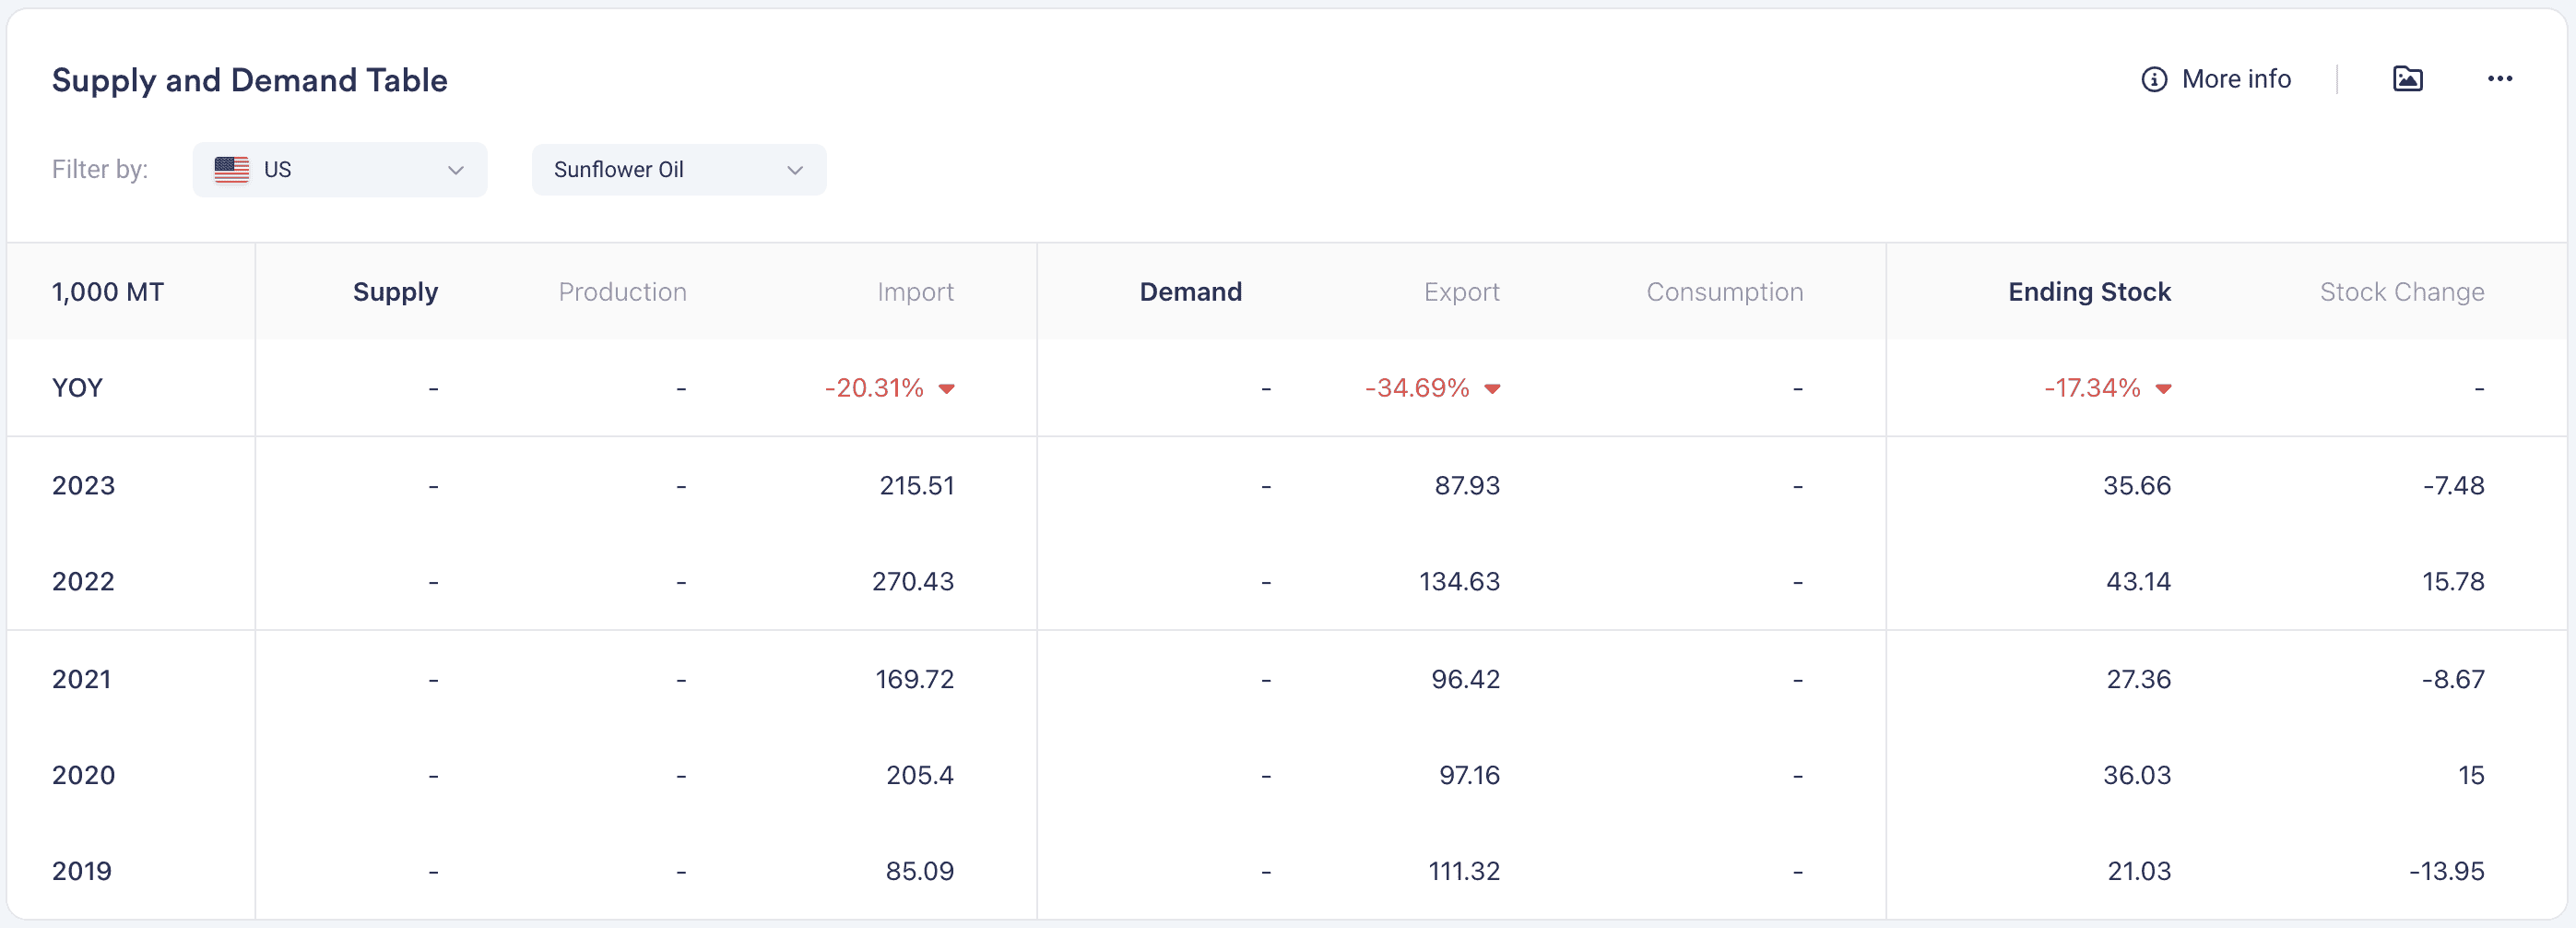The height and width of the screenshot is (928, 2576).
Task: Click the -13.95 stock change value
Action: 2447,871
